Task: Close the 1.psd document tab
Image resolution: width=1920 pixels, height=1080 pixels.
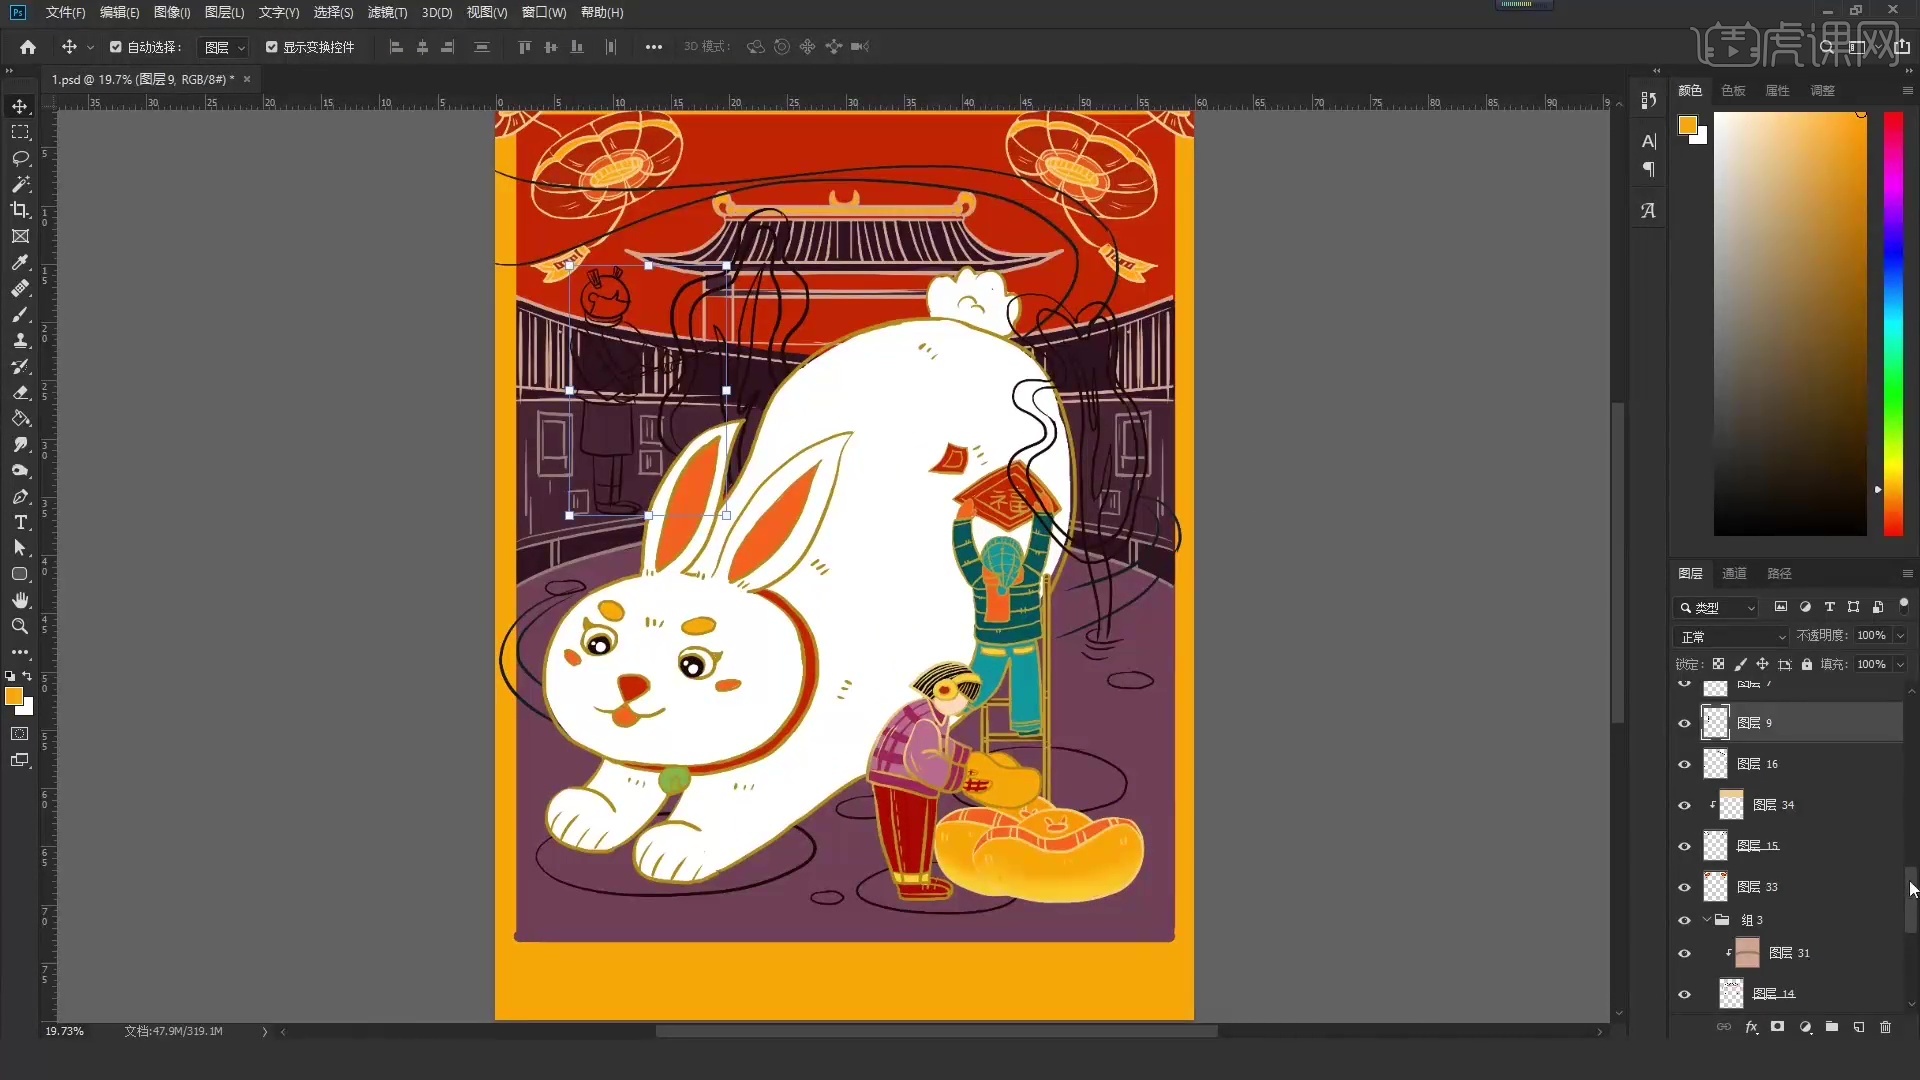Action: [x=247, y=79]
